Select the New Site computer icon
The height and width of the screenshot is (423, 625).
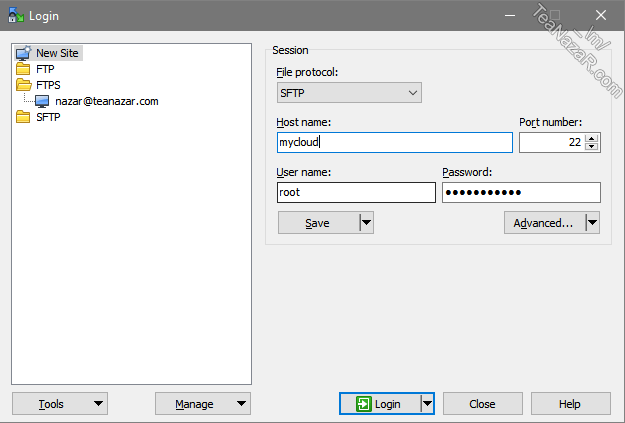point(24,53)
